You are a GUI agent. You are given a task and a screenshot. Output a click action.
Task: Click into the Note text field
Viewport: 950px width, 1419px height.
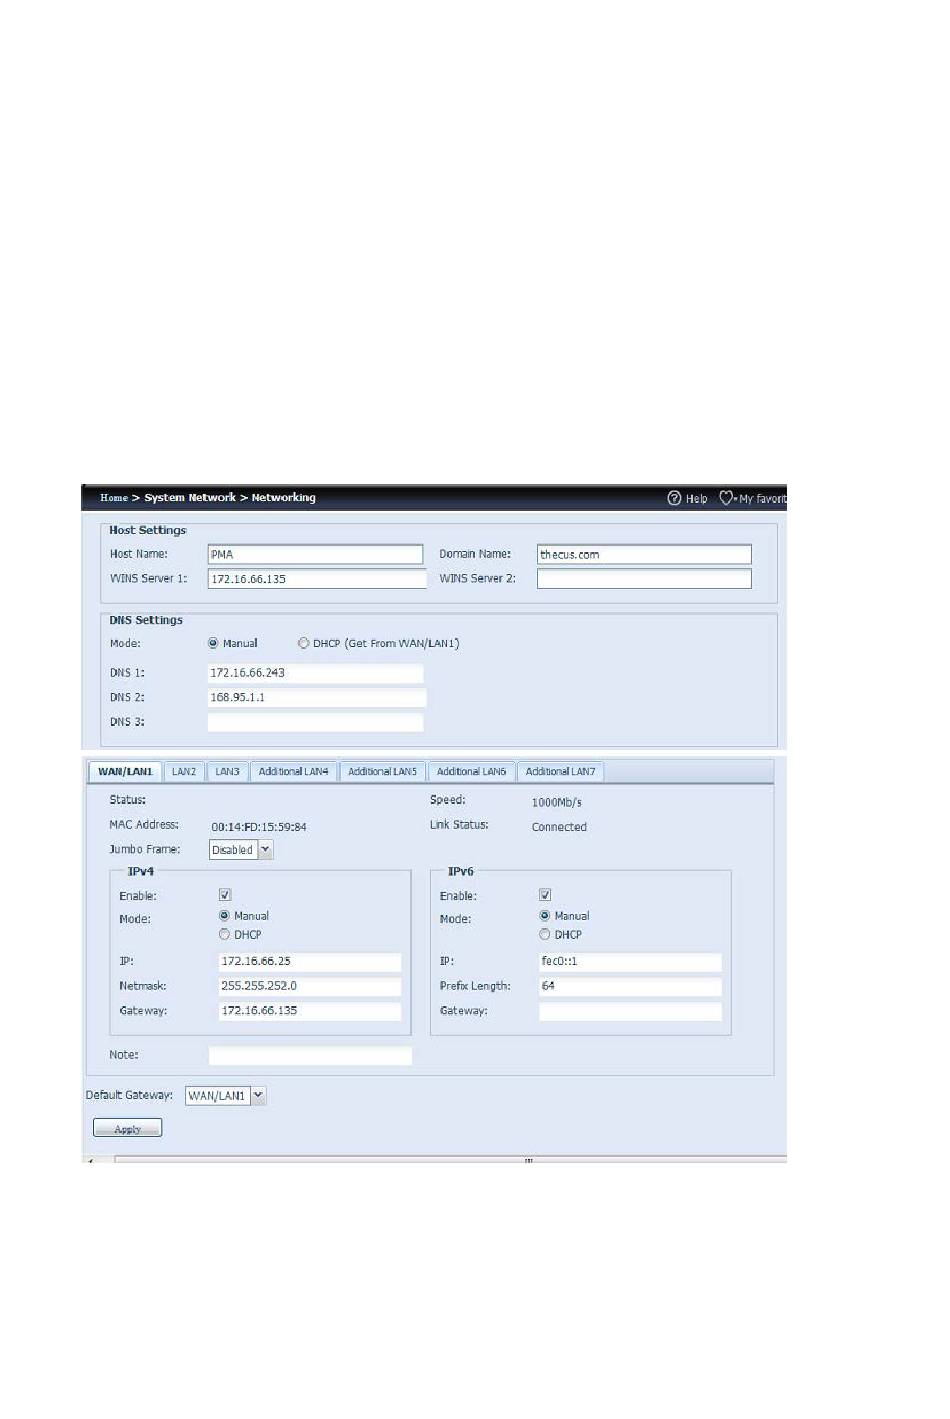click(310, 1055)
